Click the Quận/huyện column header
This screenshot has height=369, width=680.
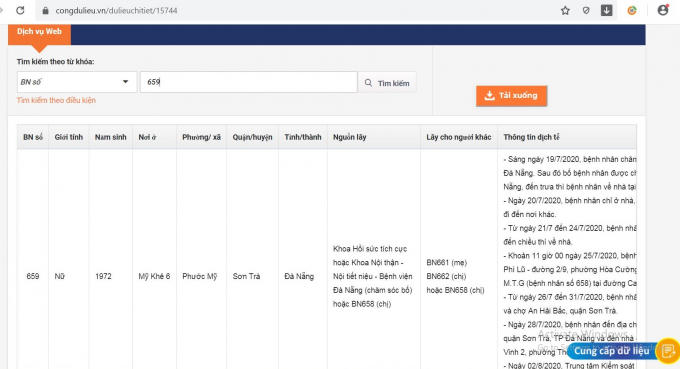point(252,137)
